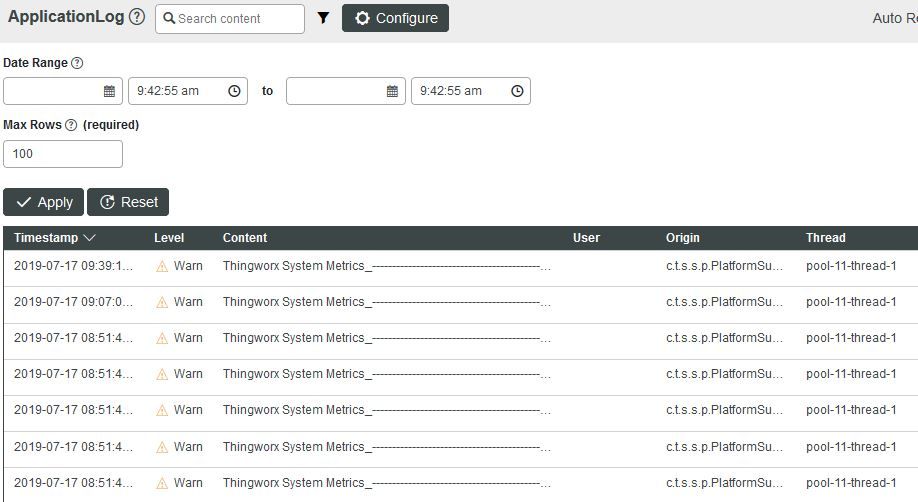This screenshot has height=502, width=918.
Task: Sort by the Timestamp column header
Action: click(x=46, y=238)
